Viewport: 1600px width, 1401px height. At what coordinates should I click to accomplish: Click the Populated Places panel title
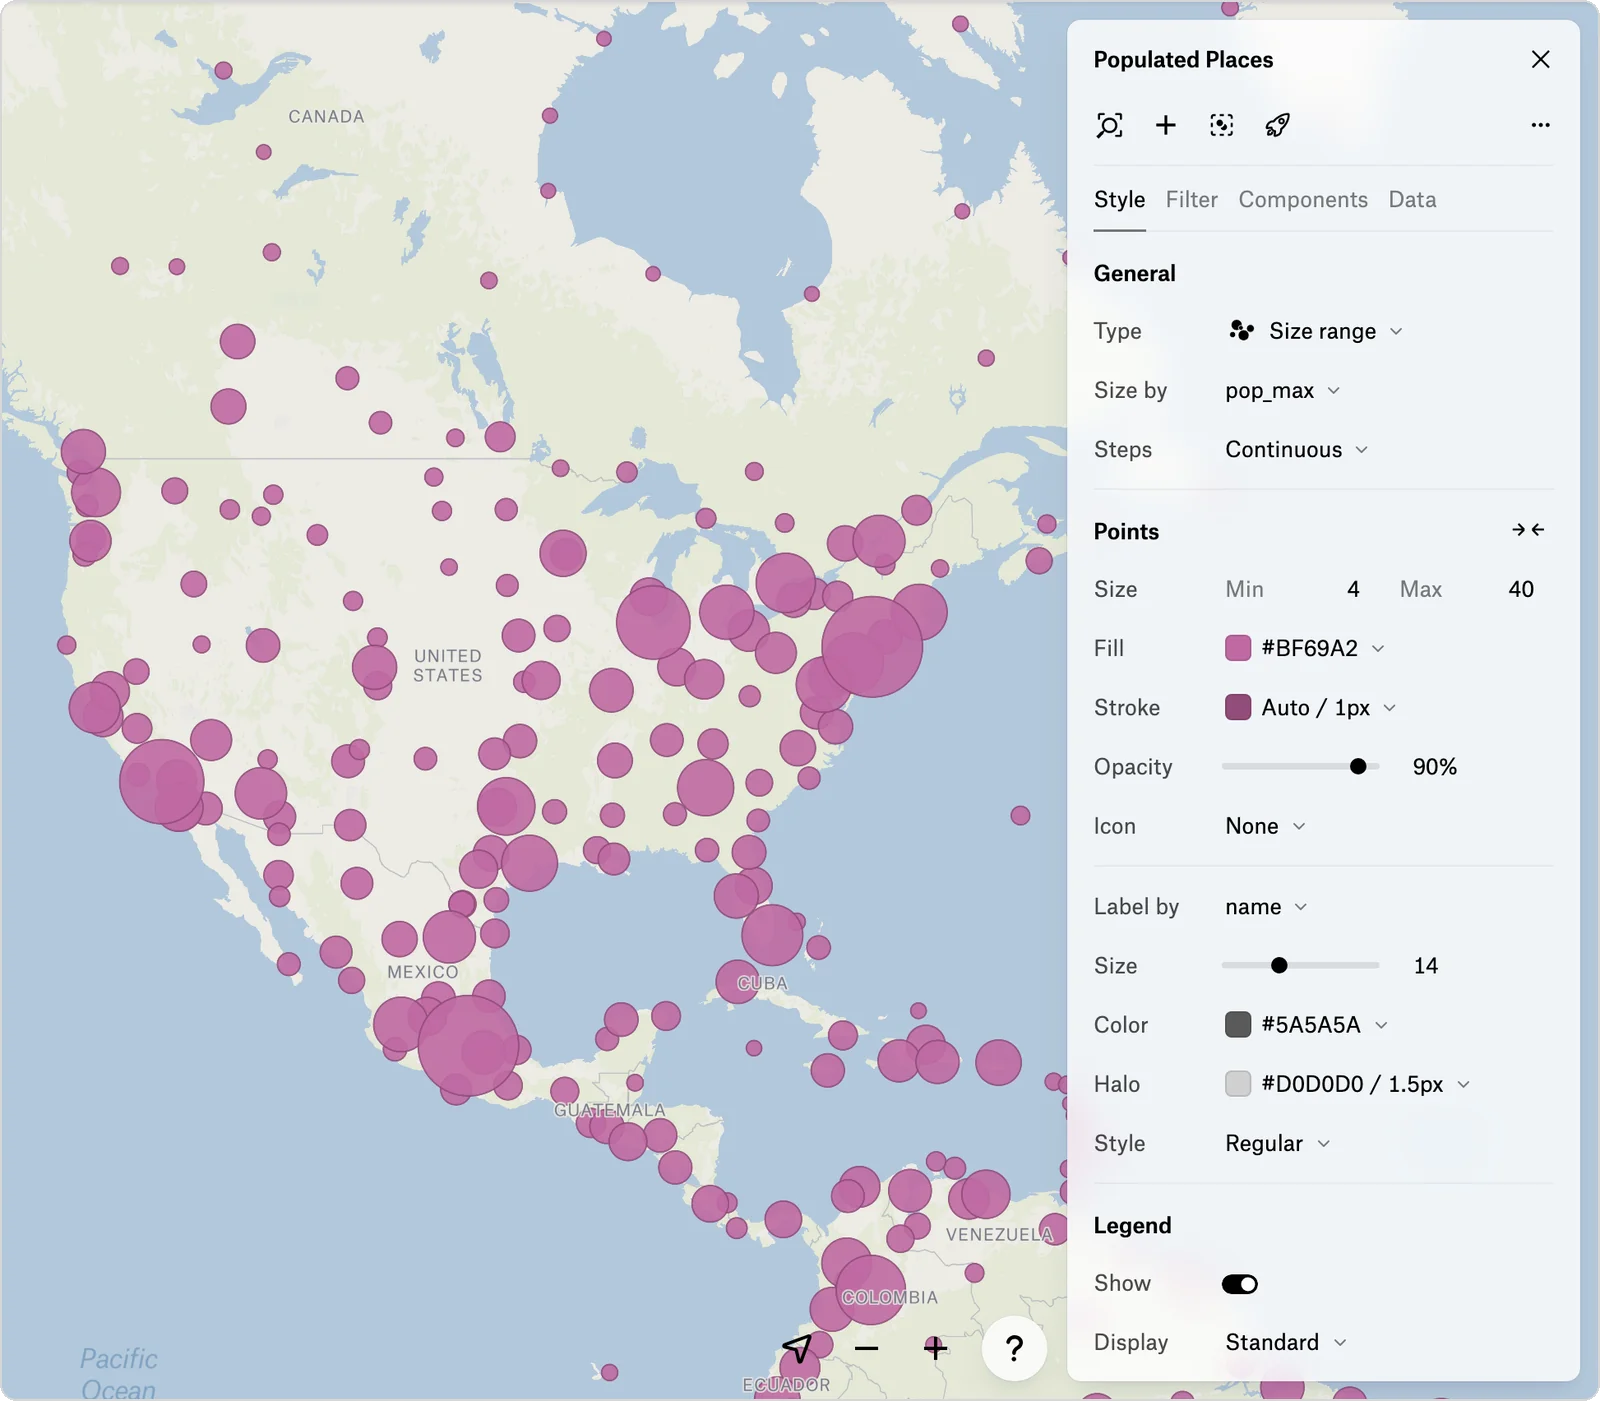tap(1183, 60)
